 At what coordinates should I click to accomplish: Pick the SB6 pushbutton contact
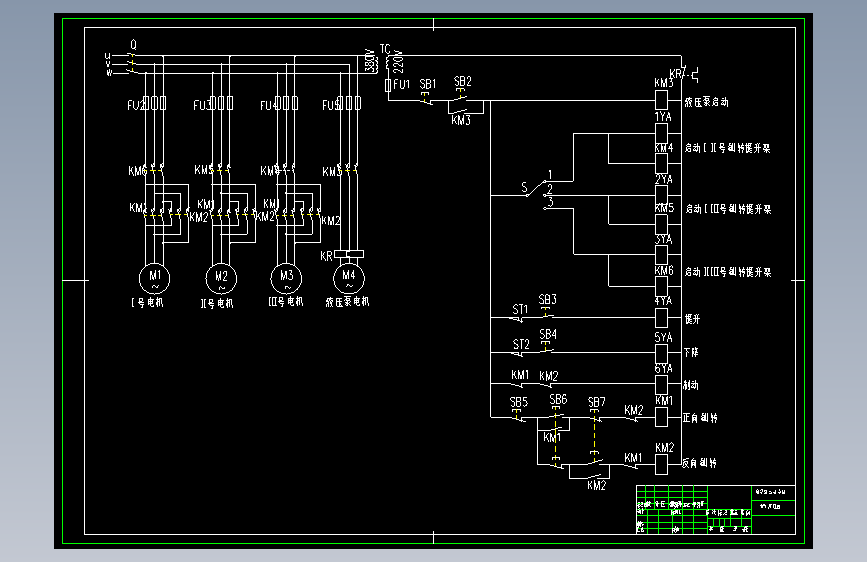556,413
